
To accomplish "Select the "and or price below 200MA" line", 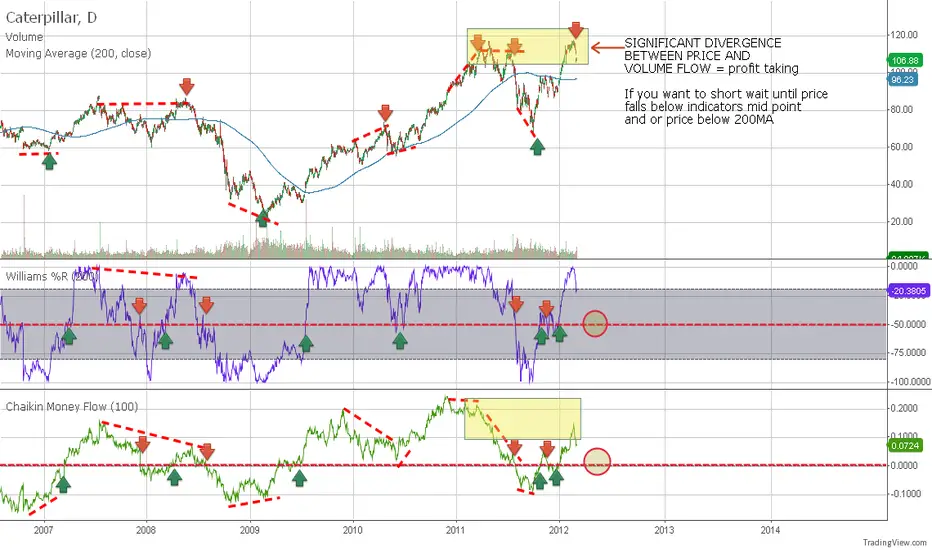I will (x=699, y=120).
